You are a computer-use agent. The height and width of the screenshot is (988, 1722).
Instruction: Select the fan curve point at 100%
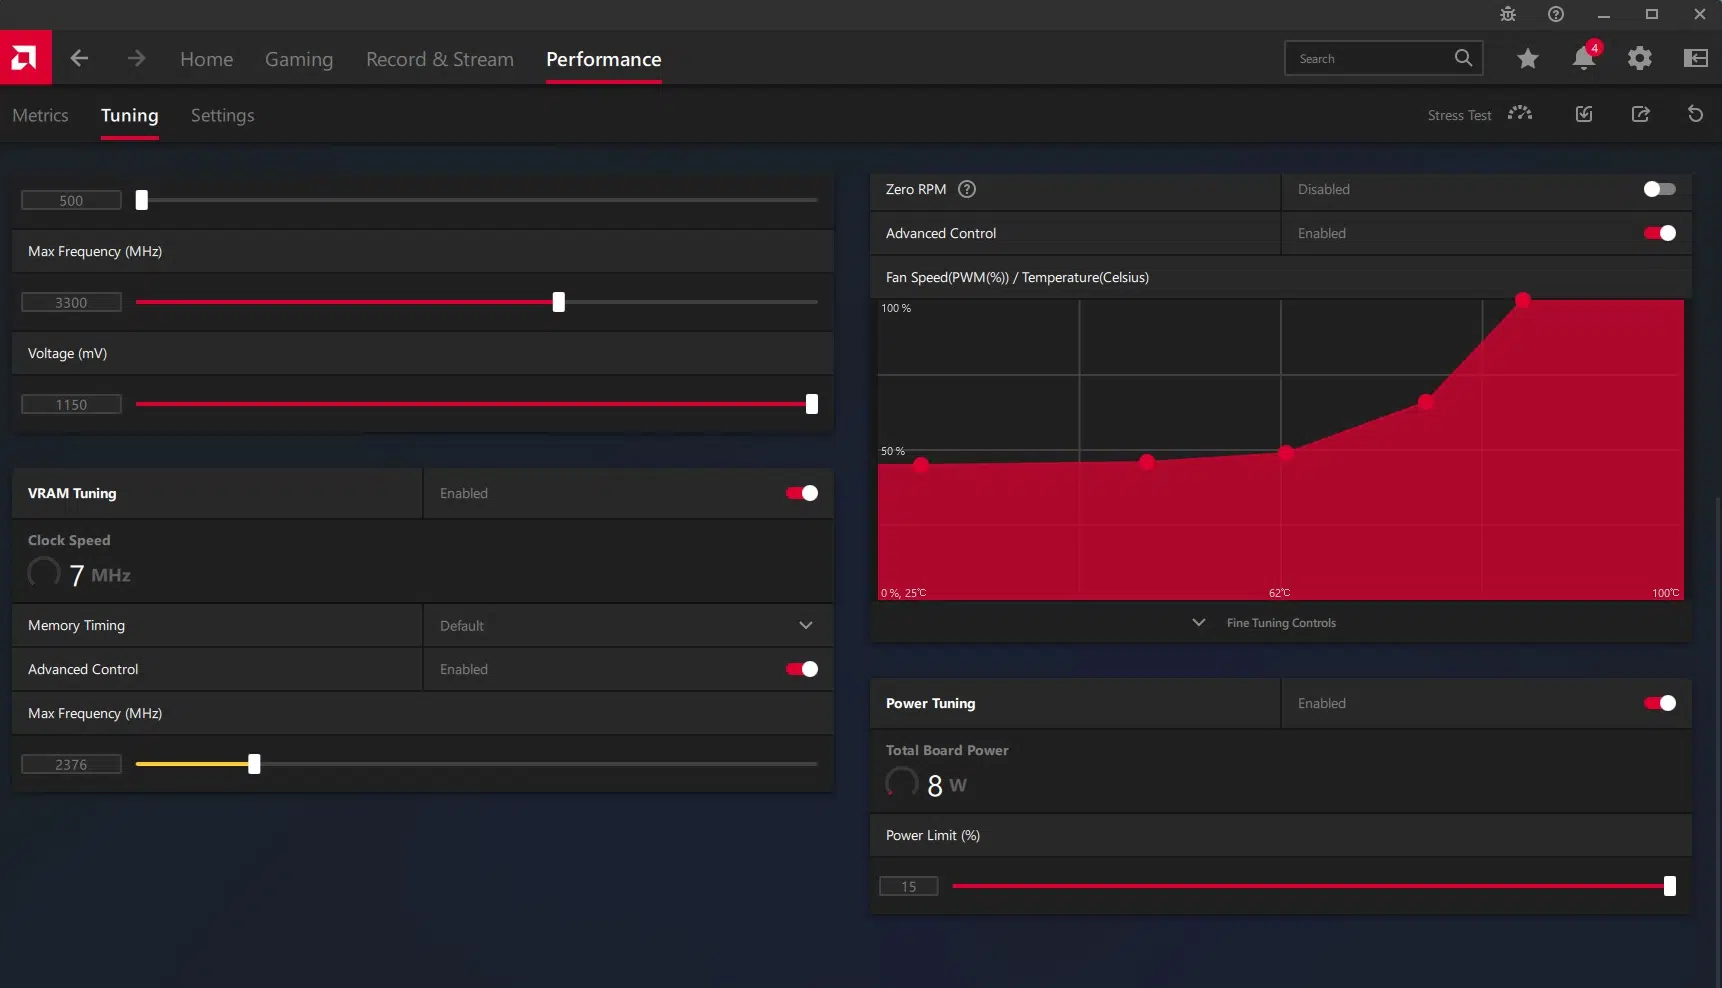(x=1523, y=299)
